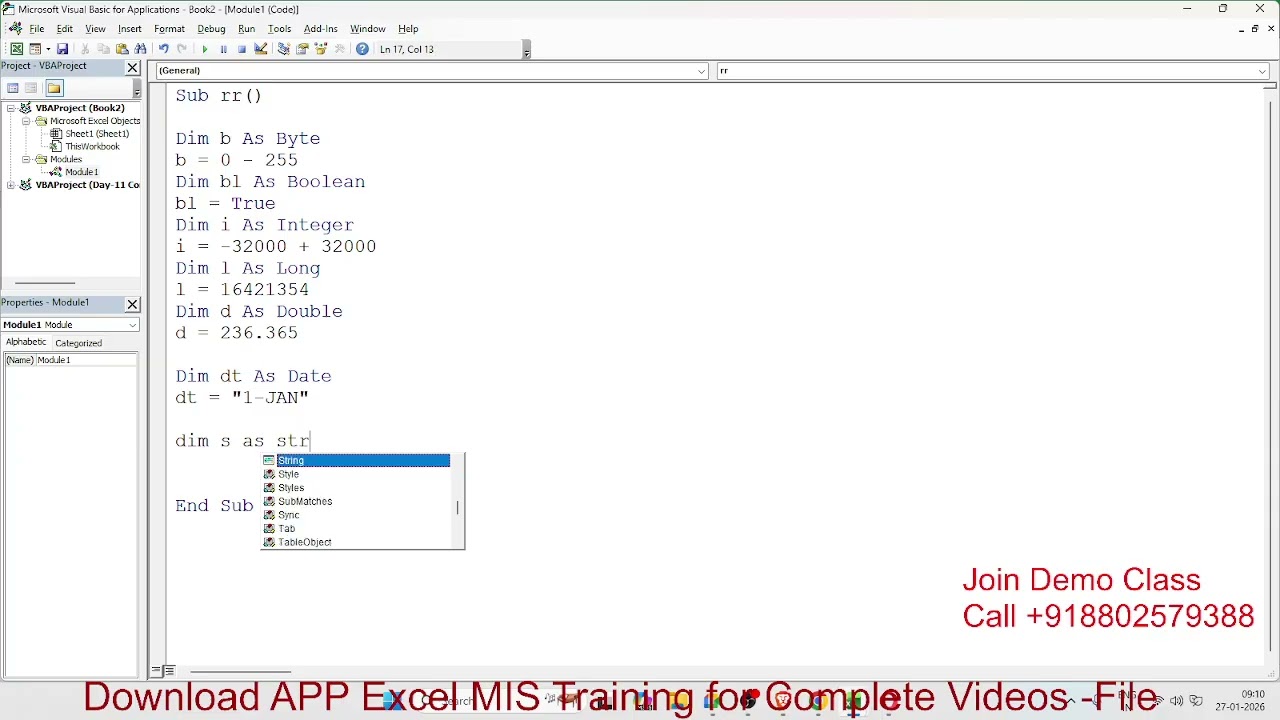Open the Edit menu

pos(65,29)
